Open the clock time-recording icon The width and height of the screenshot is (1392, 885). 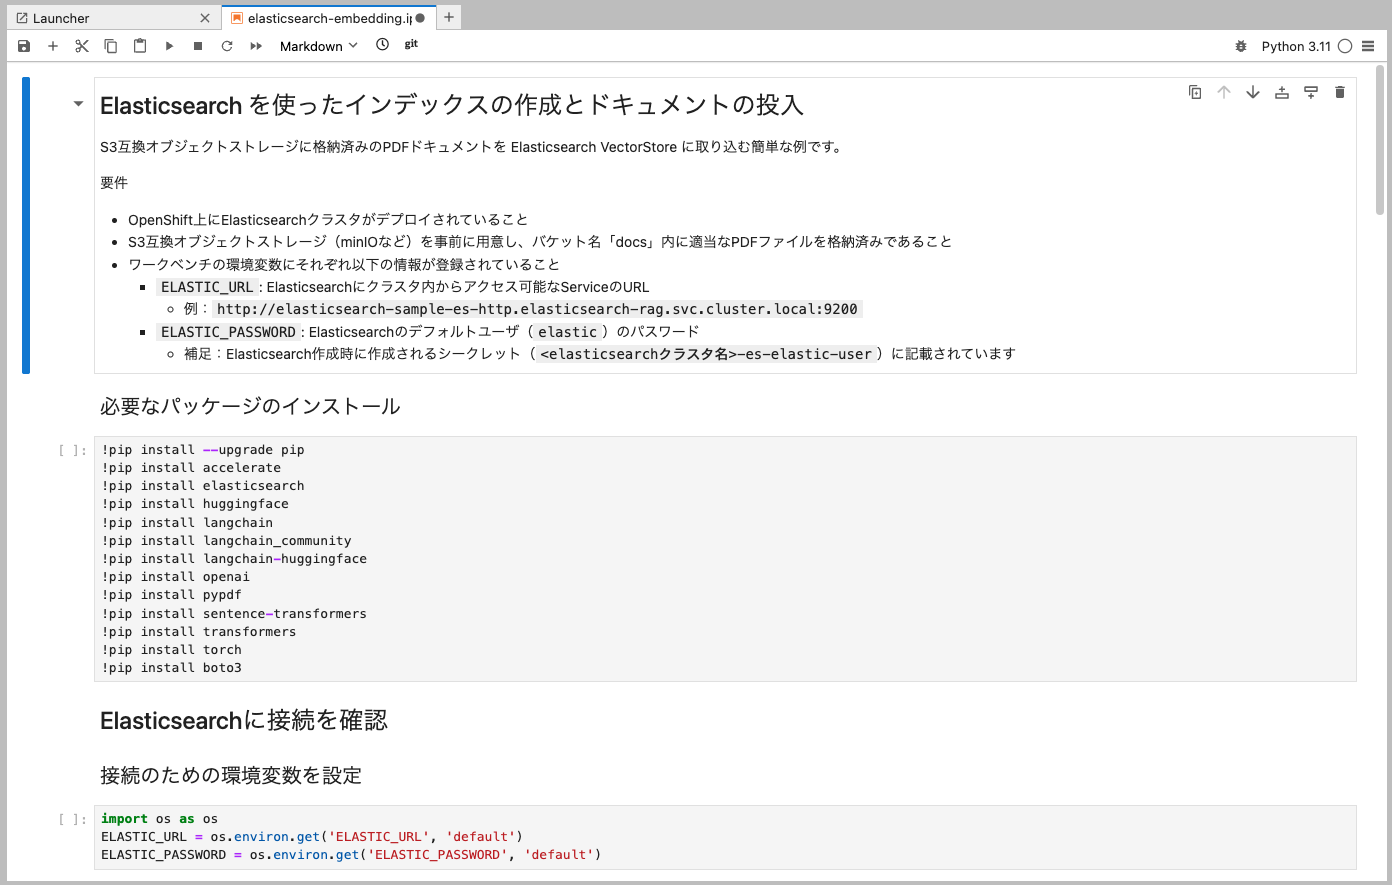(382, 45)
